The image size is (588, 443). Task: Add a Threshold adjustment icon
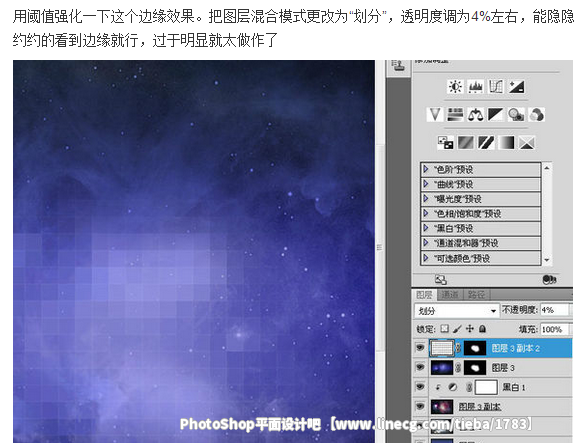(x=486, y=143)
